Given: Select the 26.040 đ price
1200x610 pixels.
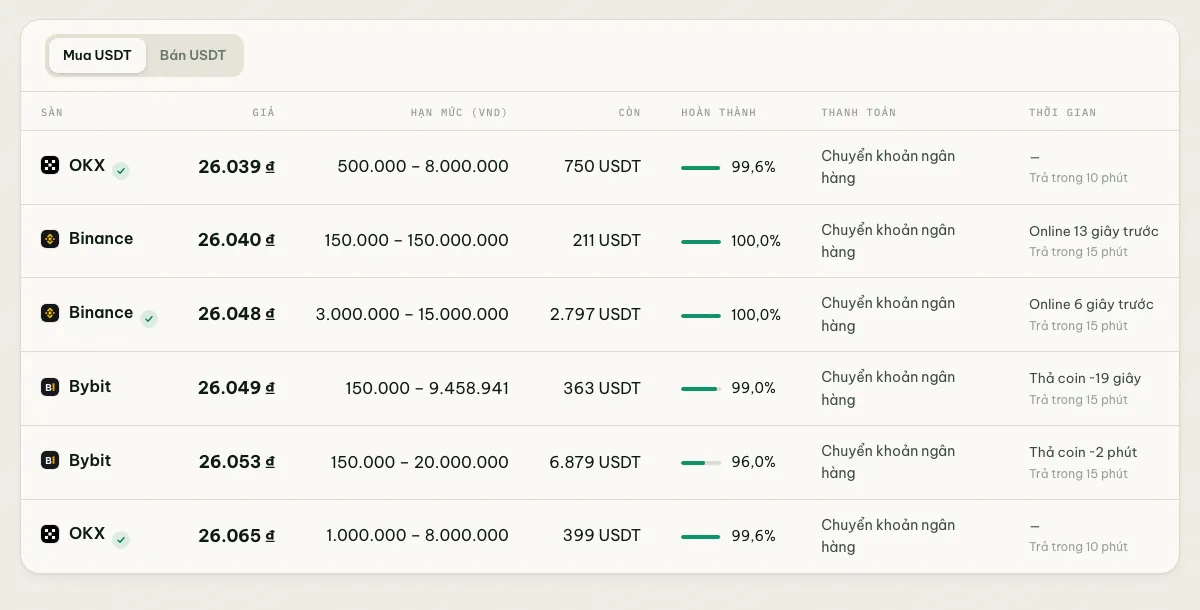Looking at the screenshot, I should click(236, 241).
